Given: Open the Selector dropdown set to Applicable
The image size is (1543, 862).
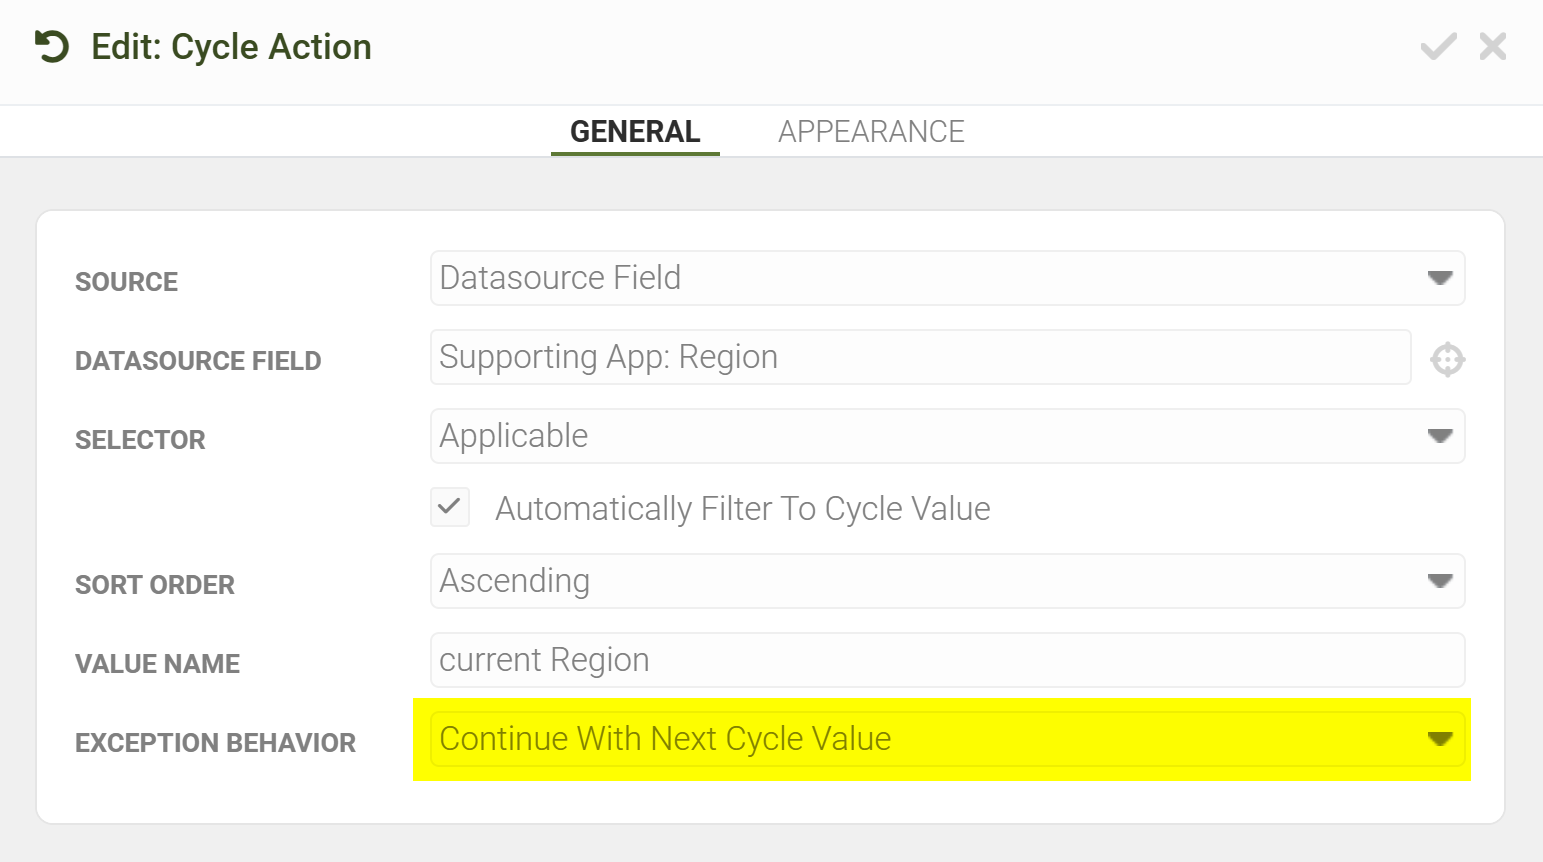Looking at the screenshot, I should [x=947, y=436].
